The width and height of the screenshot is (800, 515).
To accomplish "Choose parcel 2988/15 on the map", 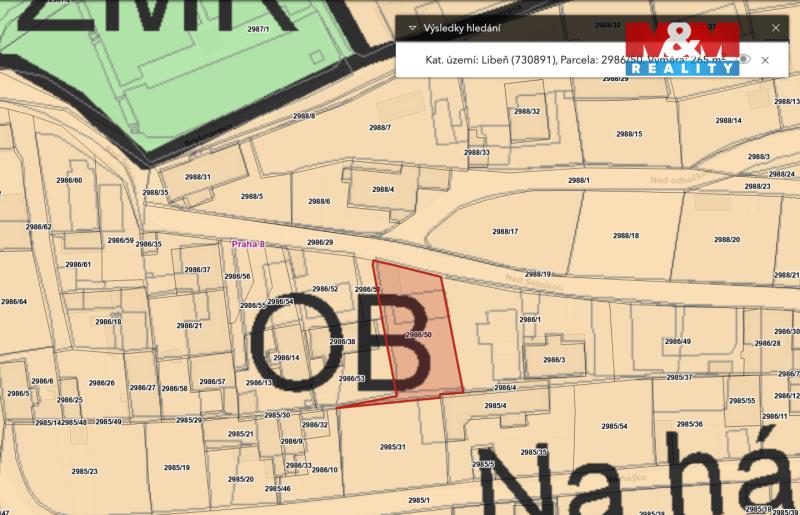I will [629, 134].
